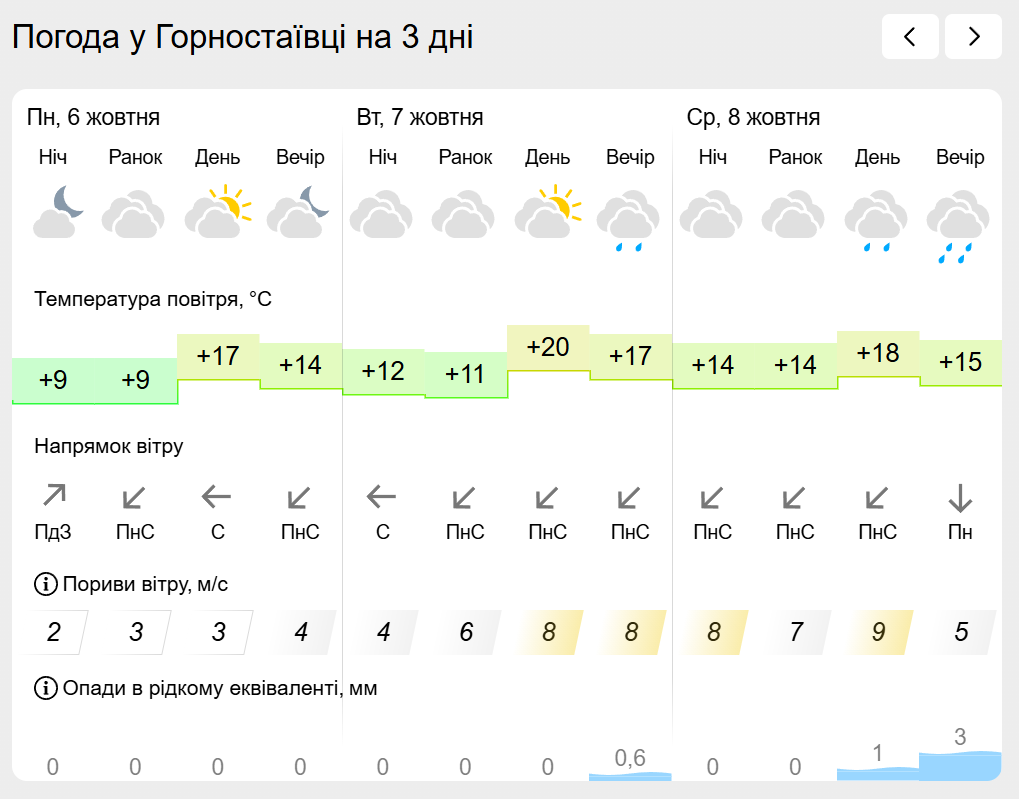The image size is (1019, 799).
Task: Click info icon beside Пориви вітру
Action: coord(45,583)
